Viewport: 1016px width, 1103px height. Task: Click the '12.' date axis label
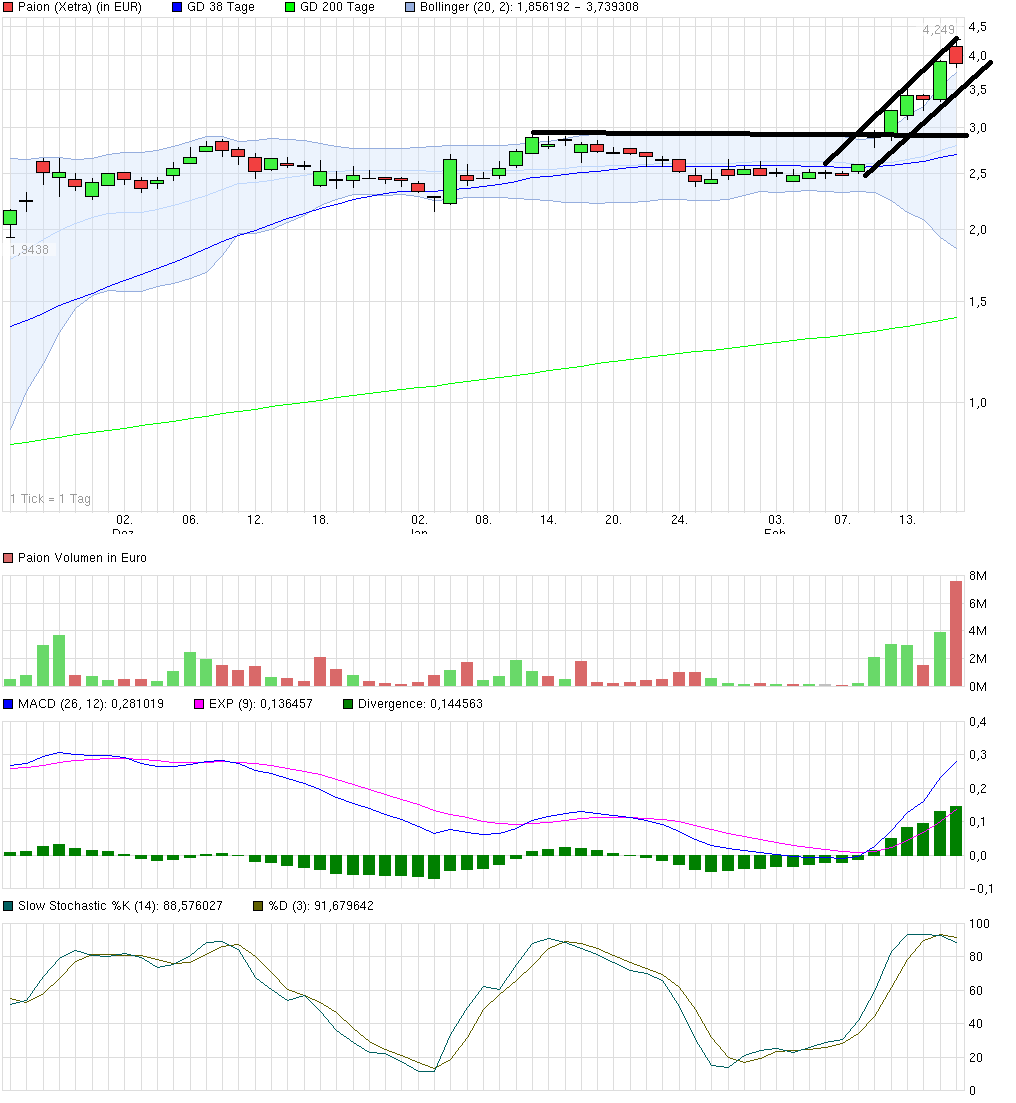click(255, 520)
